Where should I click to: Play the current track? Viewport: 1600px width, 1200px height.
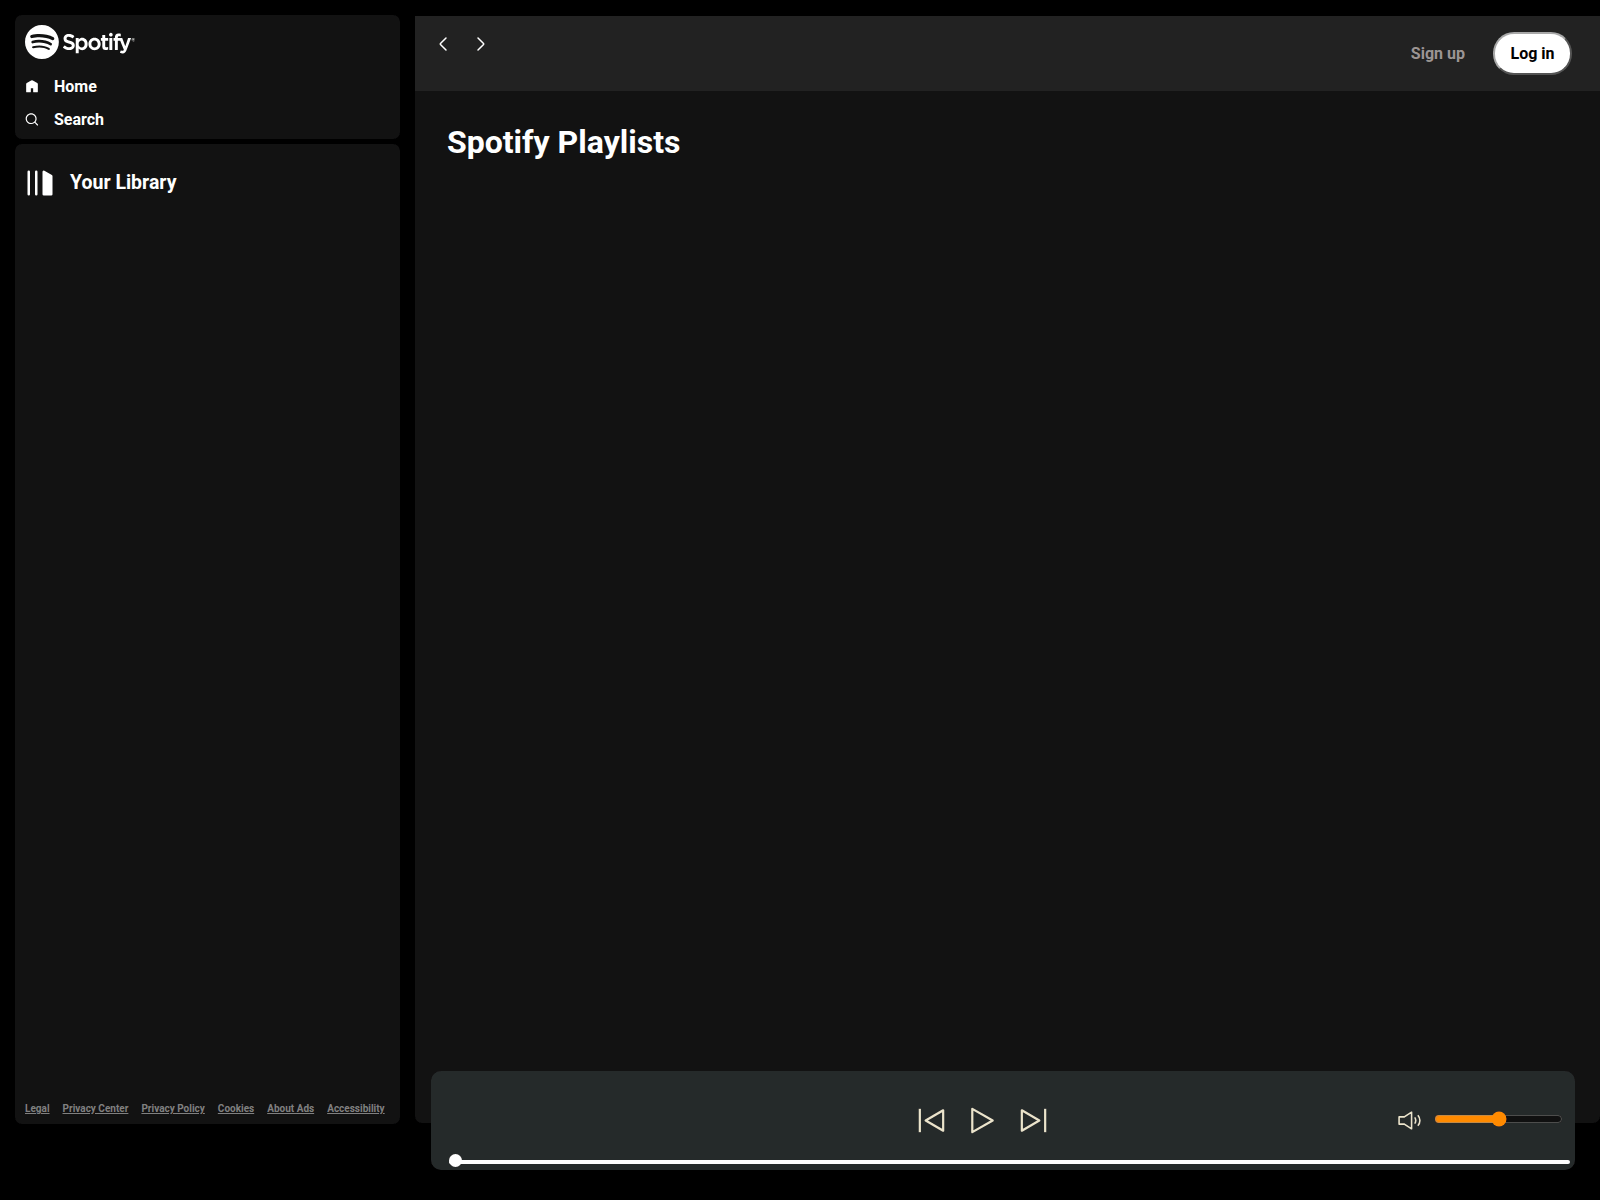pyautogui.click(x=982, y=1120)
